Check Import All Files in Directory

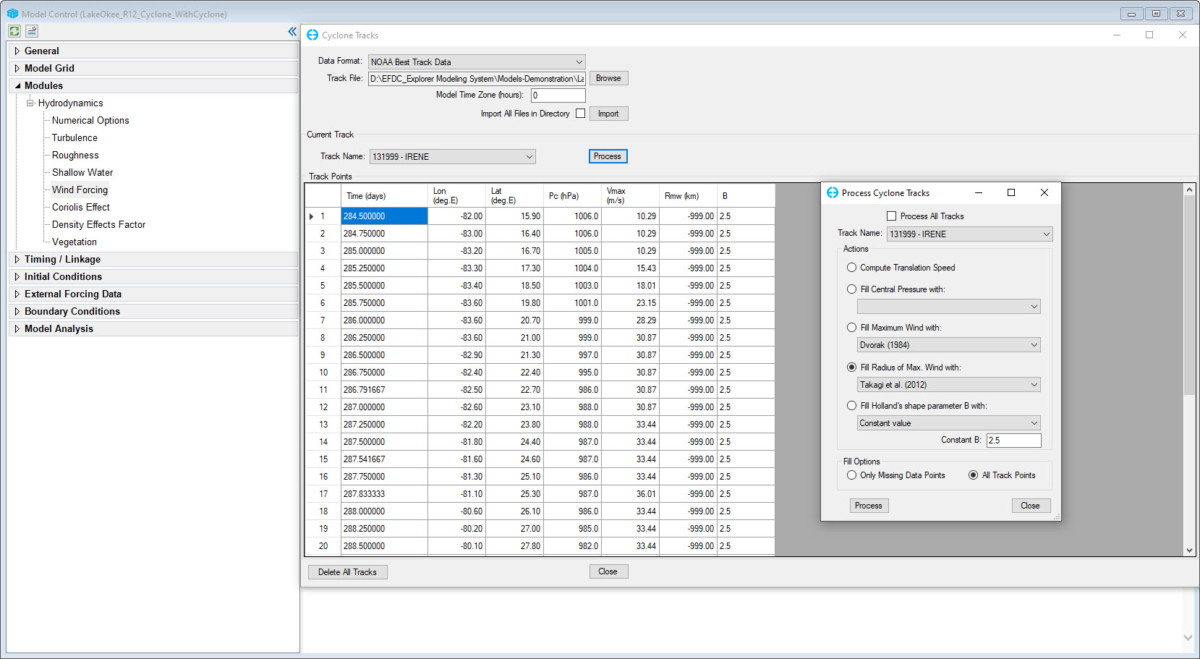[580, 114]
